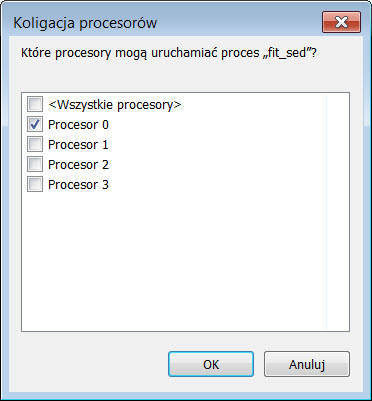Select the "<Wszystkie procesory>" list label
The image size is (372, 401).
click(115, 105)
